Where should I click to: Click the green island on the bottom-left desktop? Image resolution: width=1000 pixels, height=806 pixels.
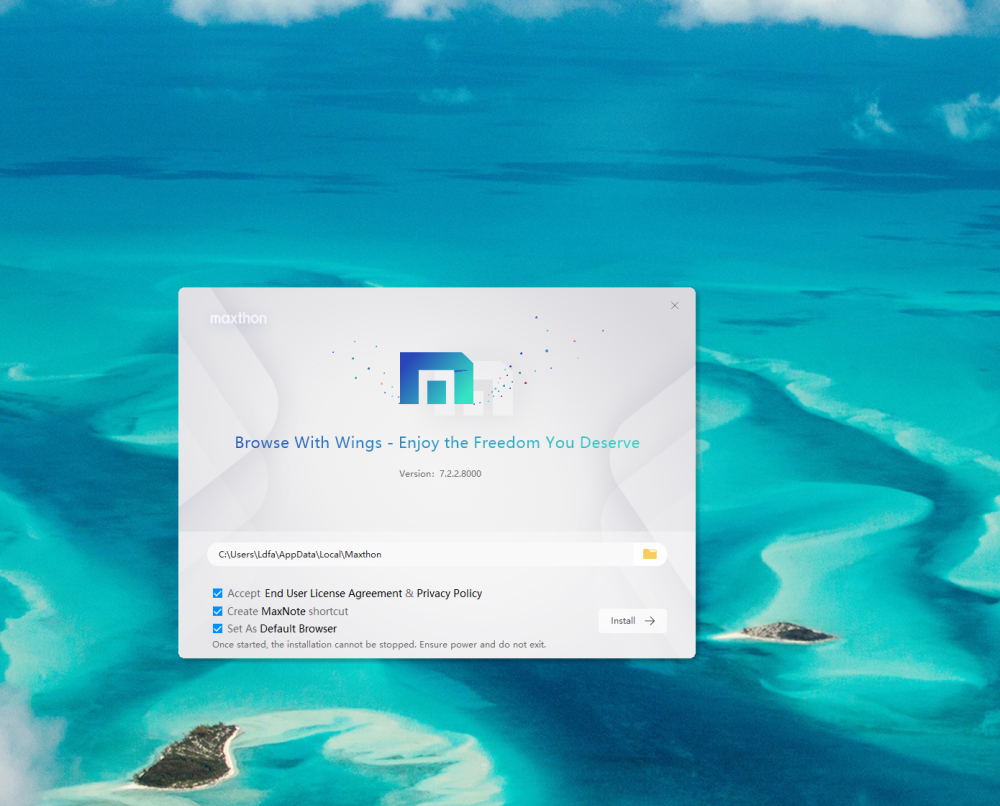click(x=188, y=755)
